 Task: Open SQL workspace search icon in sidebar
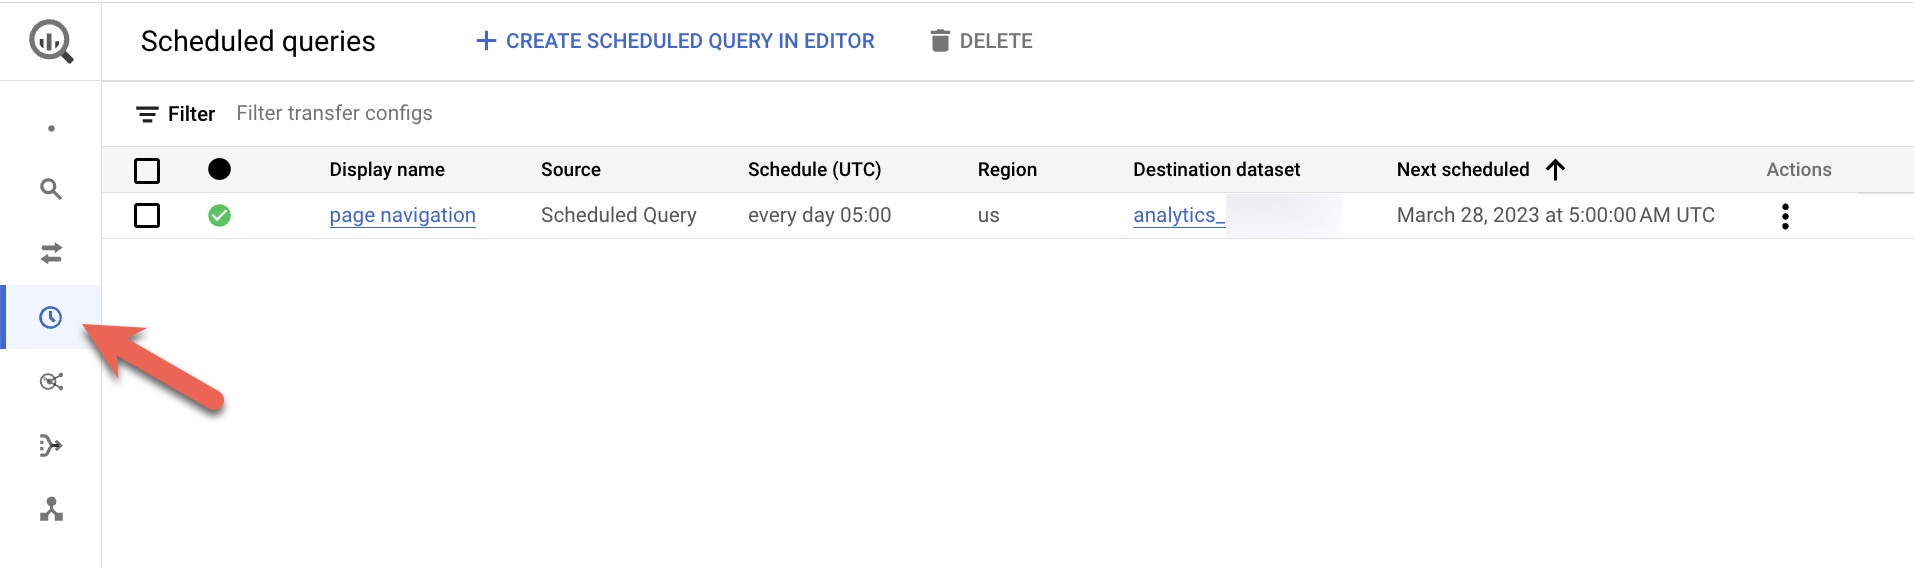pos(51,189)
